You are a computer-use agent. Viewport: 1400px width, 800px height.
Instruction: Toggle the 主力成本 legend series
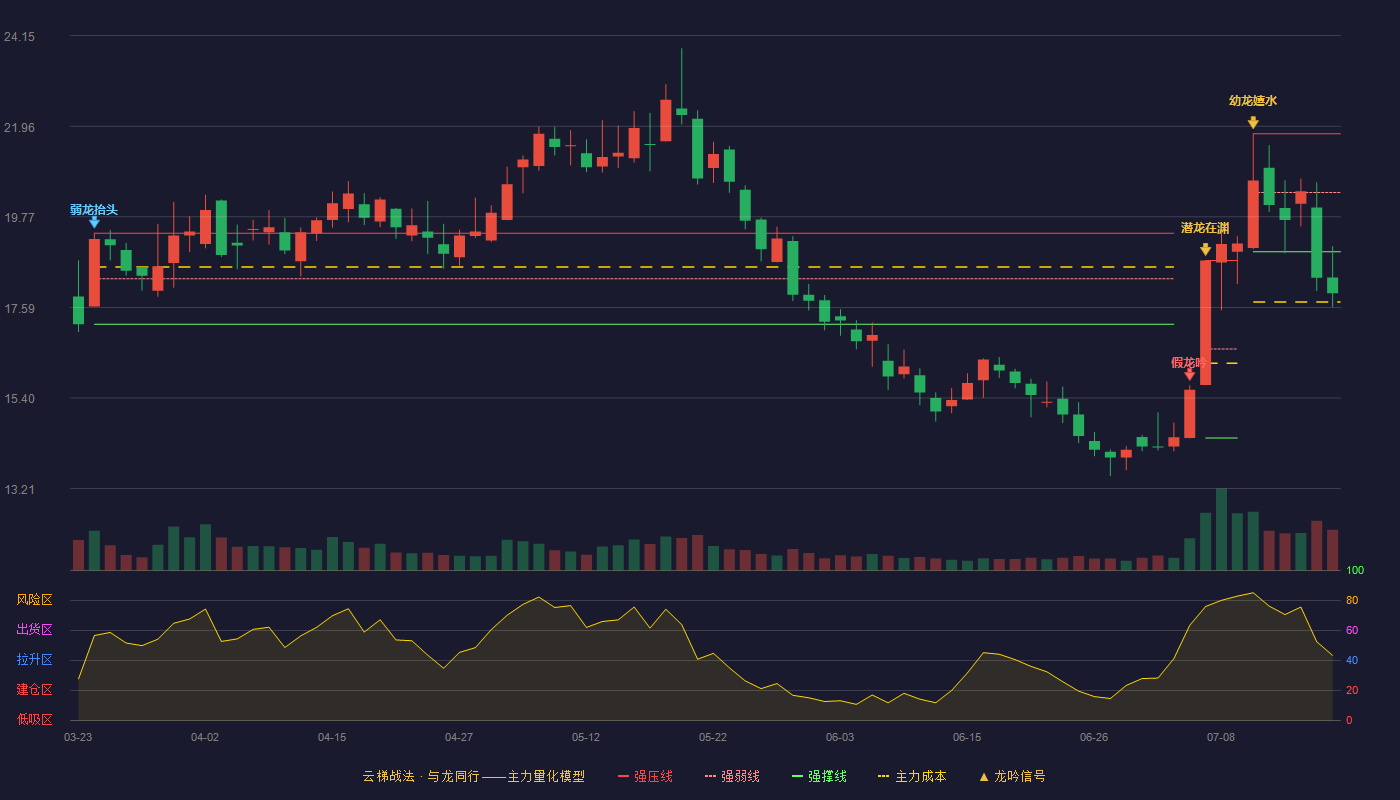click(912, 776)
